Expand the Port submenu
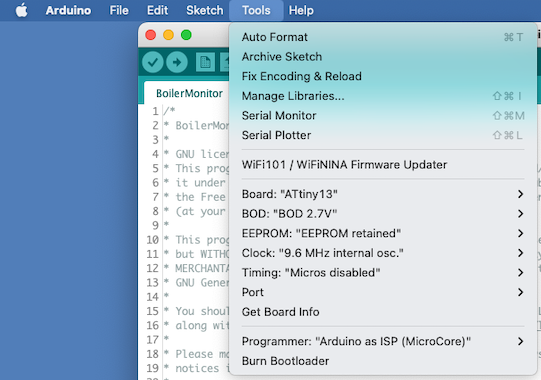541x380 pixels. (x=383, y=292)
